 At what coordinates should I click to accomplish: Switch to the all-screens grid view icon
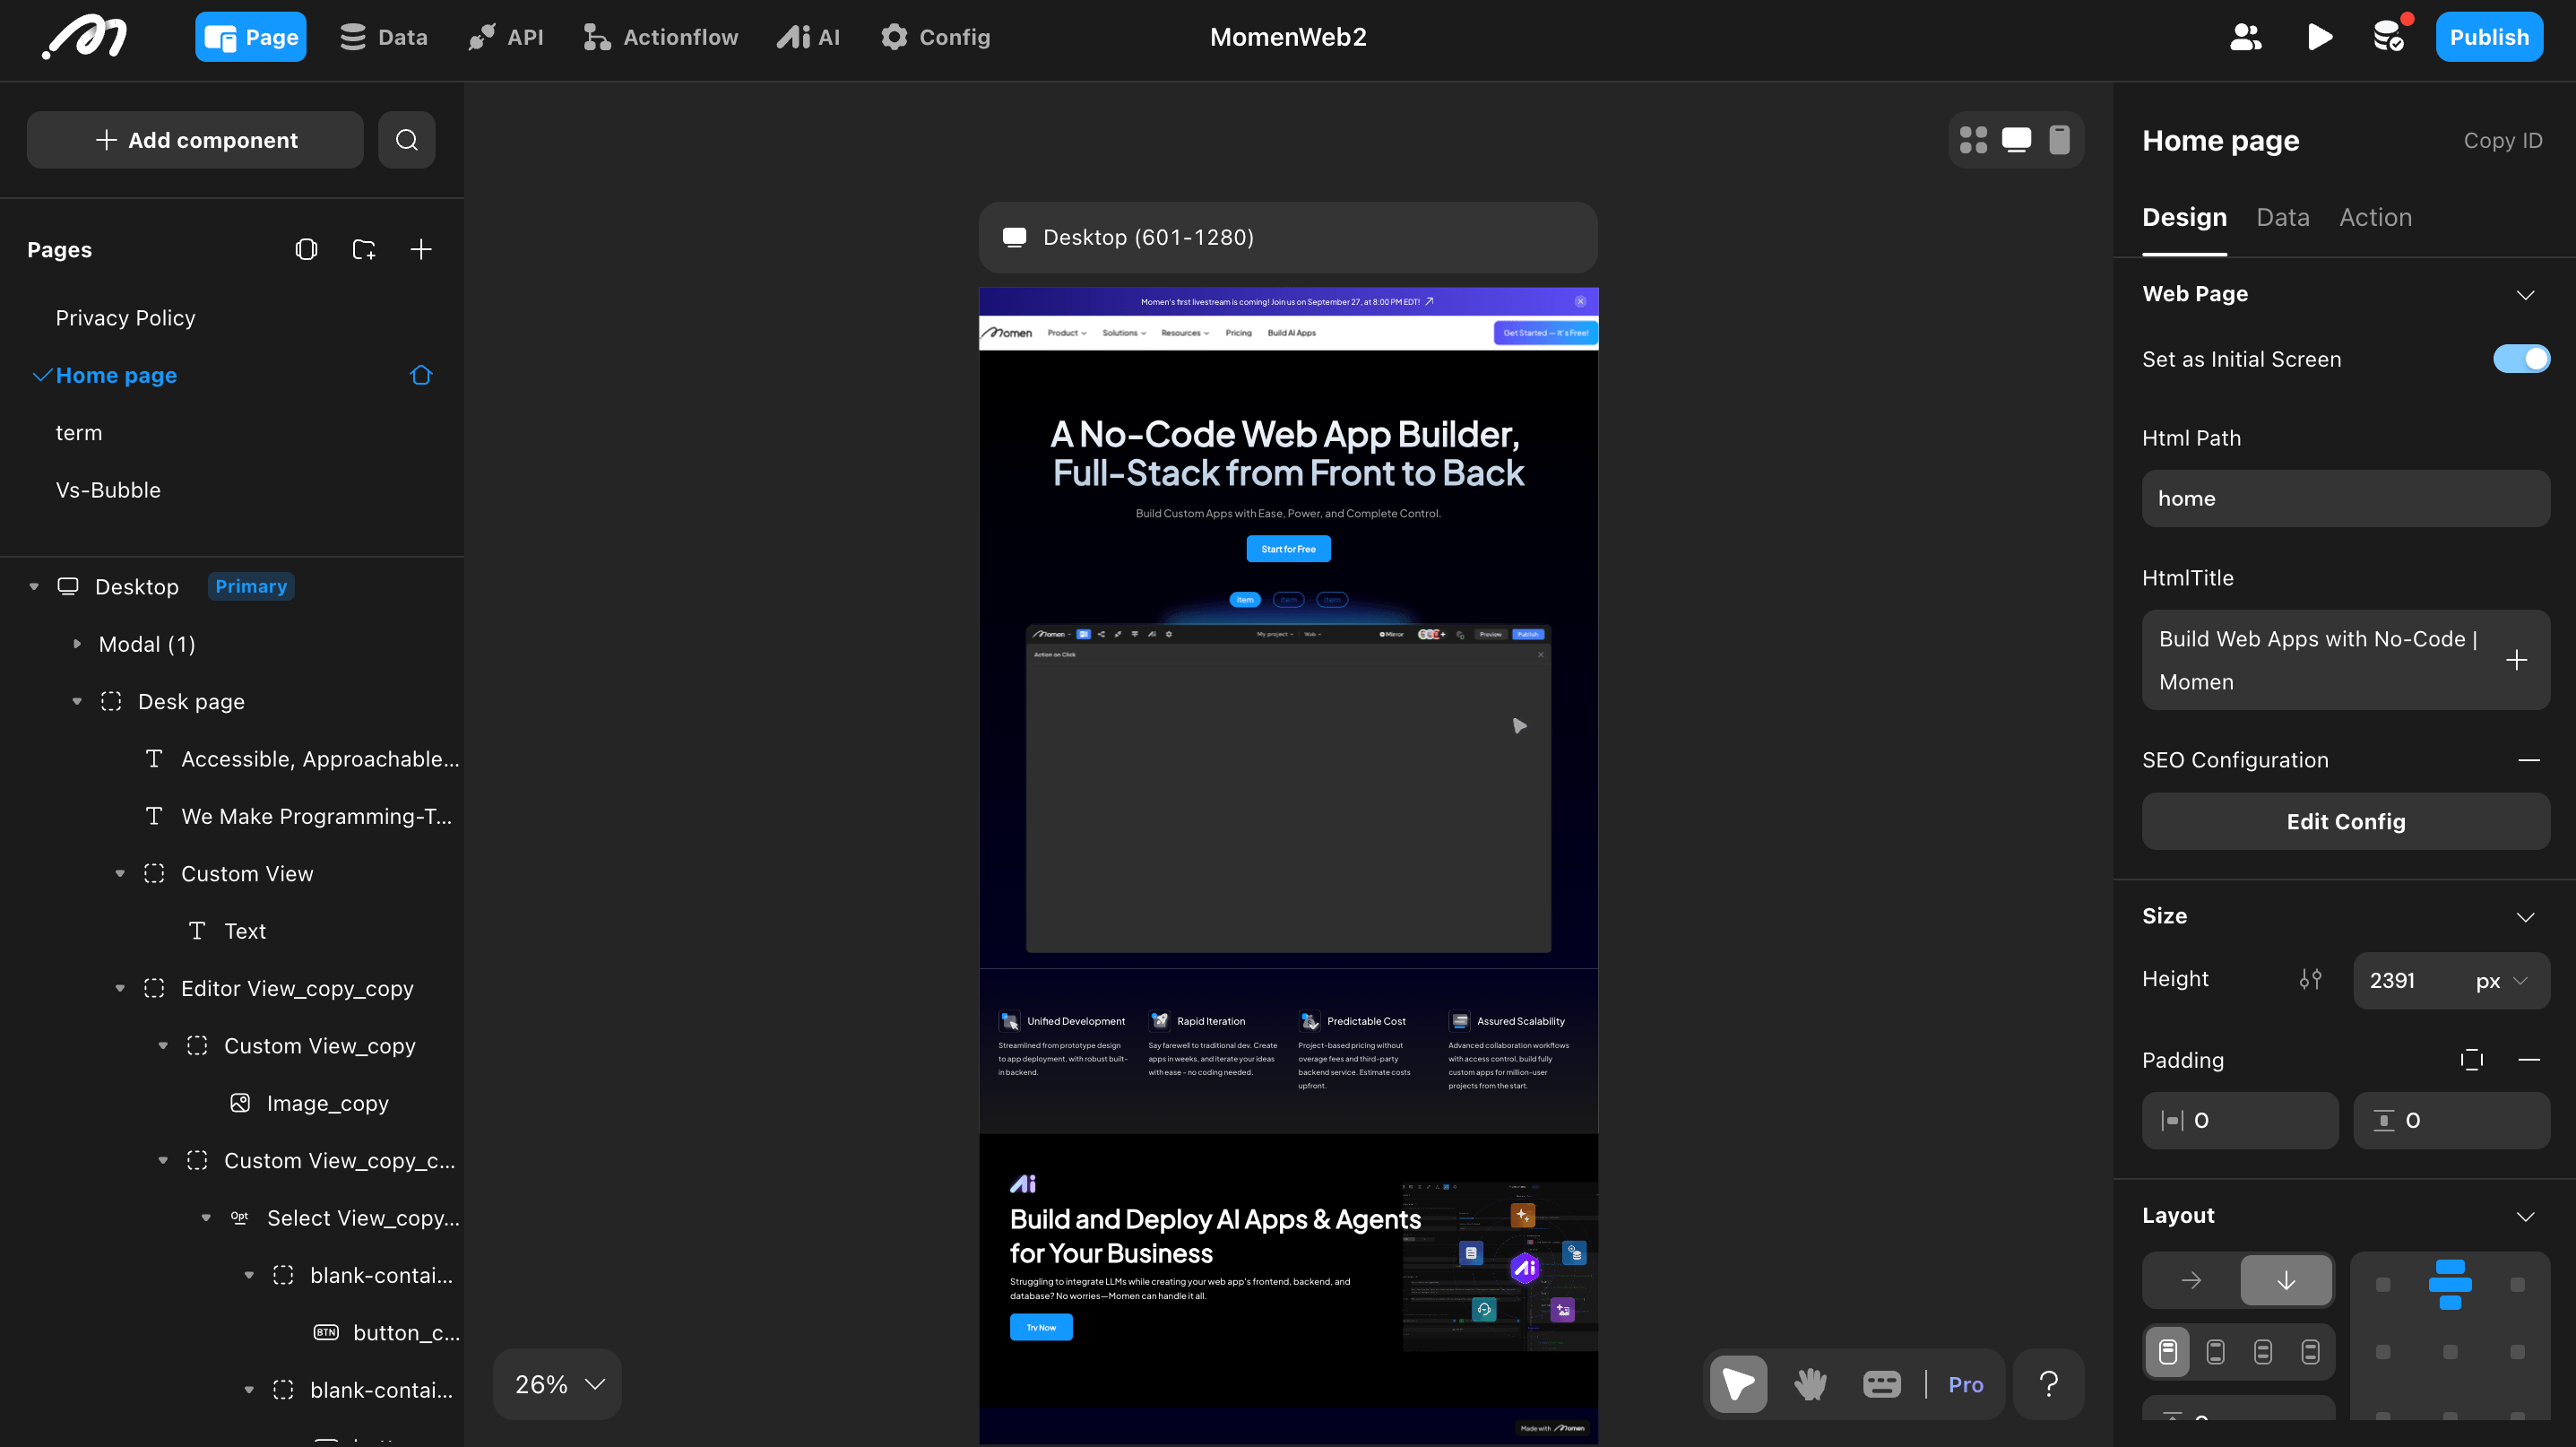tap(1973, 140)
